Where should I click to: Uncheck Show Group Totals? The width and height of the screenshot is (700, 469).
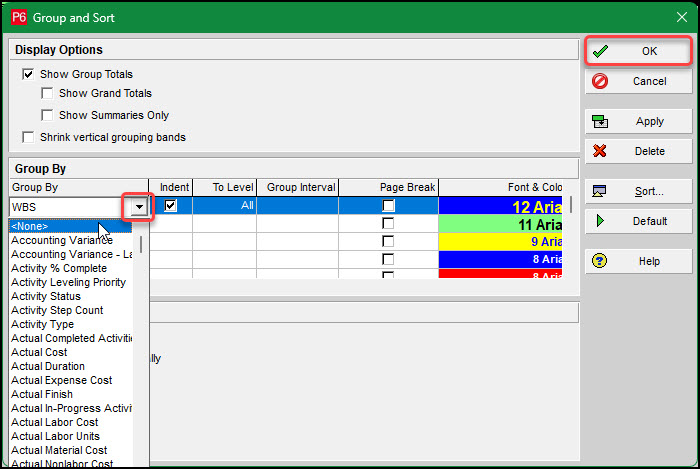point(28,74)
